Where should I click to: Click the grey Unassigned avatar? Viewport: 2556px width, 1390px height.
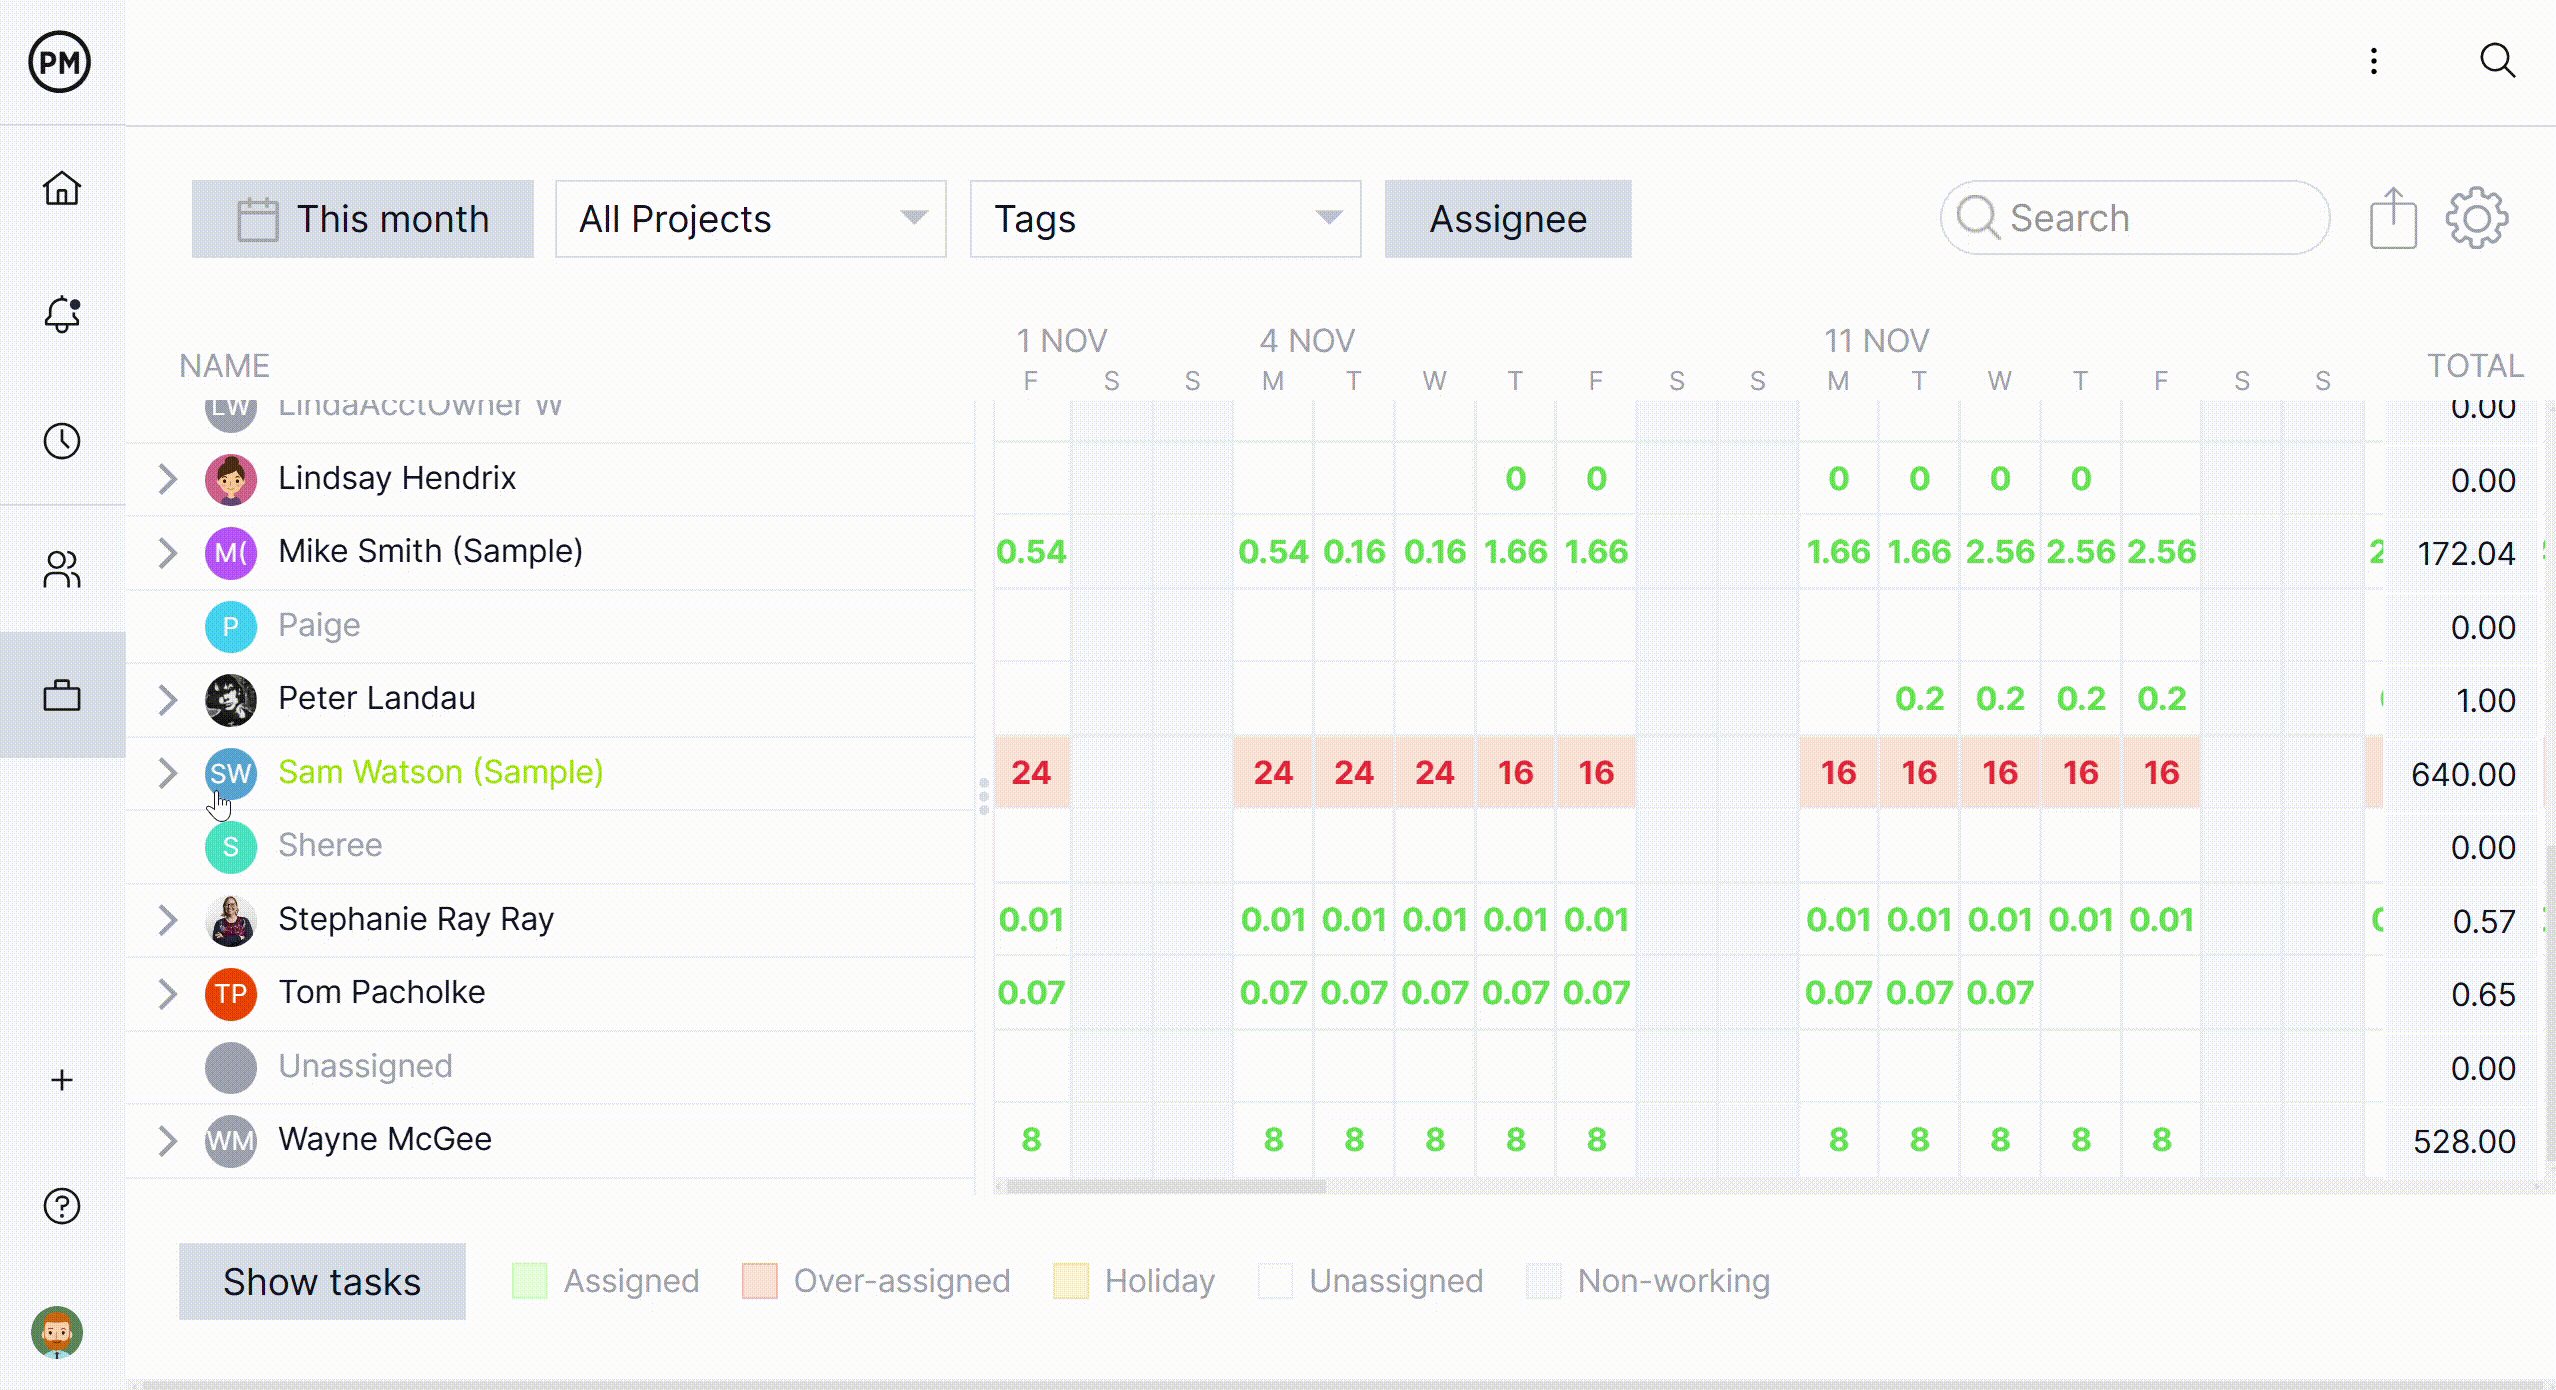231,1067
